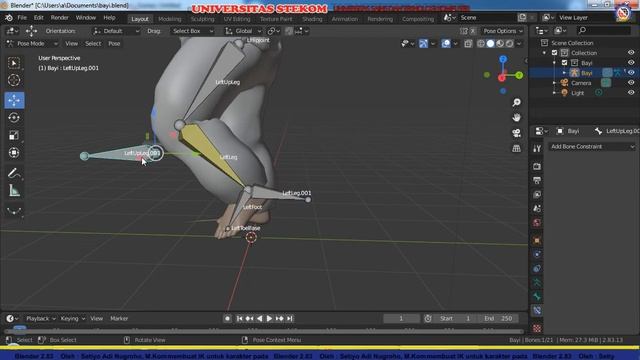Image resolution: width=640 pixels, height=360 pixels.
Task: Open the Bone properties tab
Action: coord(537,296)
